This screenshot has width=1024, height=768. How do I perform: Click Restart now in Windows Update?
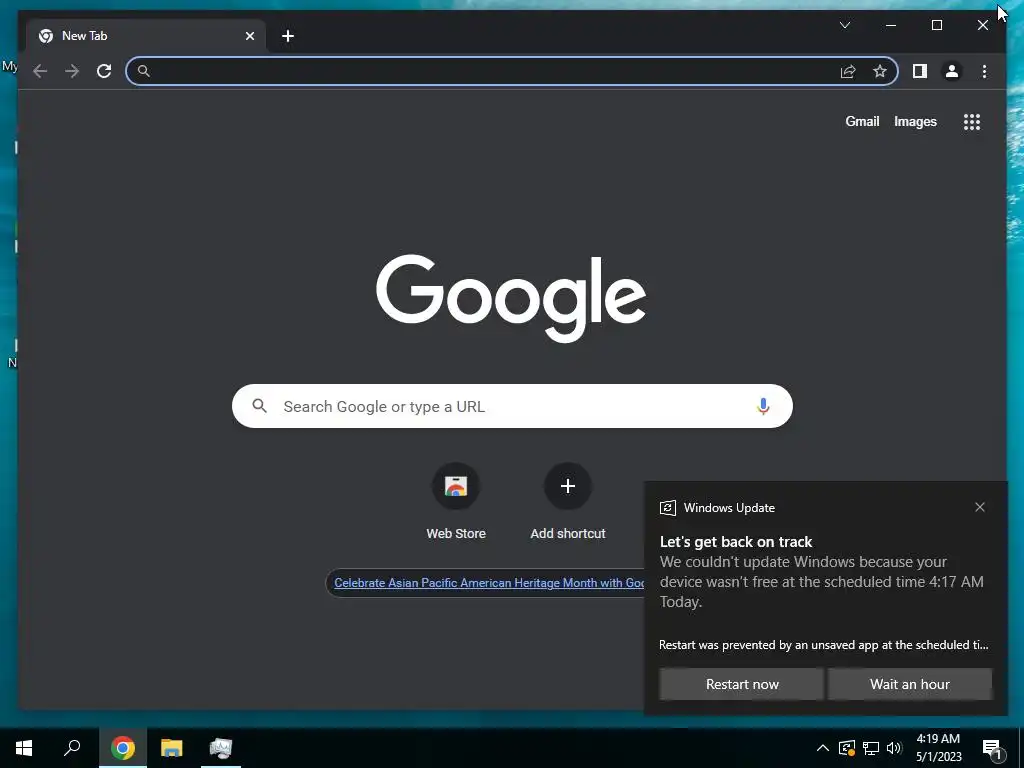(742, 684)
